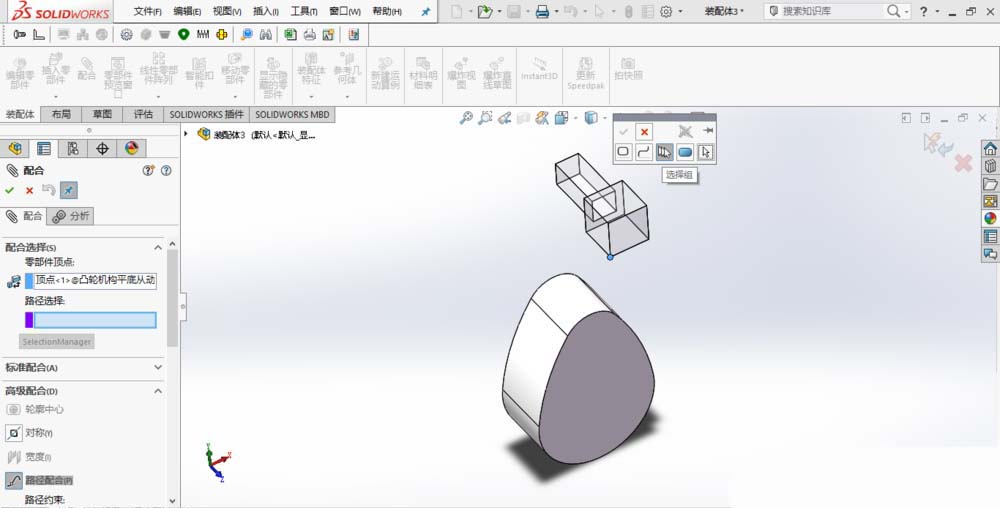Open the 工具(T) menu
1000x508 pixels.
[x=304, y=11]
